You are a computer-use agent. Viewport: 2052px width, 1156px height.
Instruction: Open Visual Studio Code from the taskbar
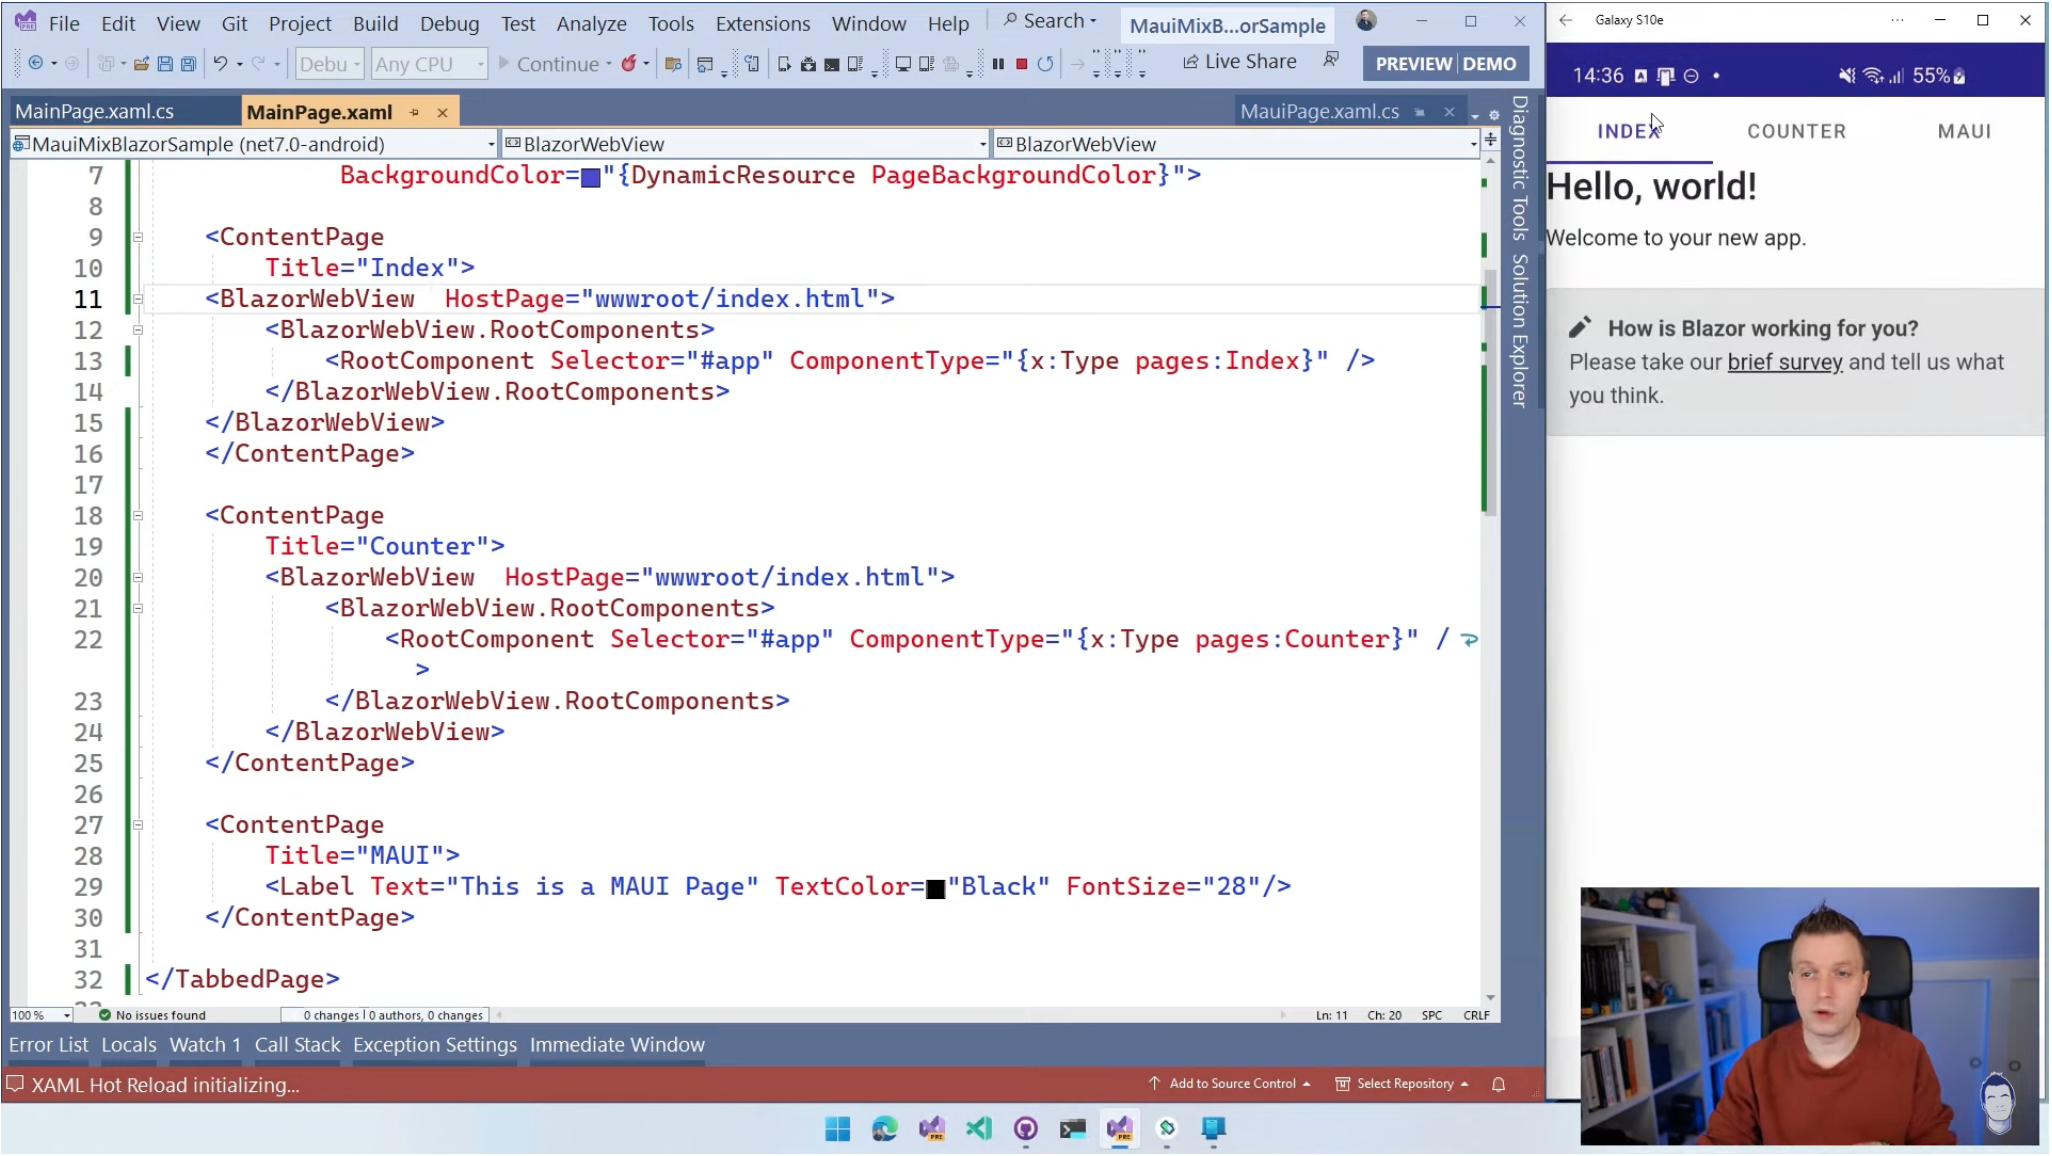coord(979,1129)
